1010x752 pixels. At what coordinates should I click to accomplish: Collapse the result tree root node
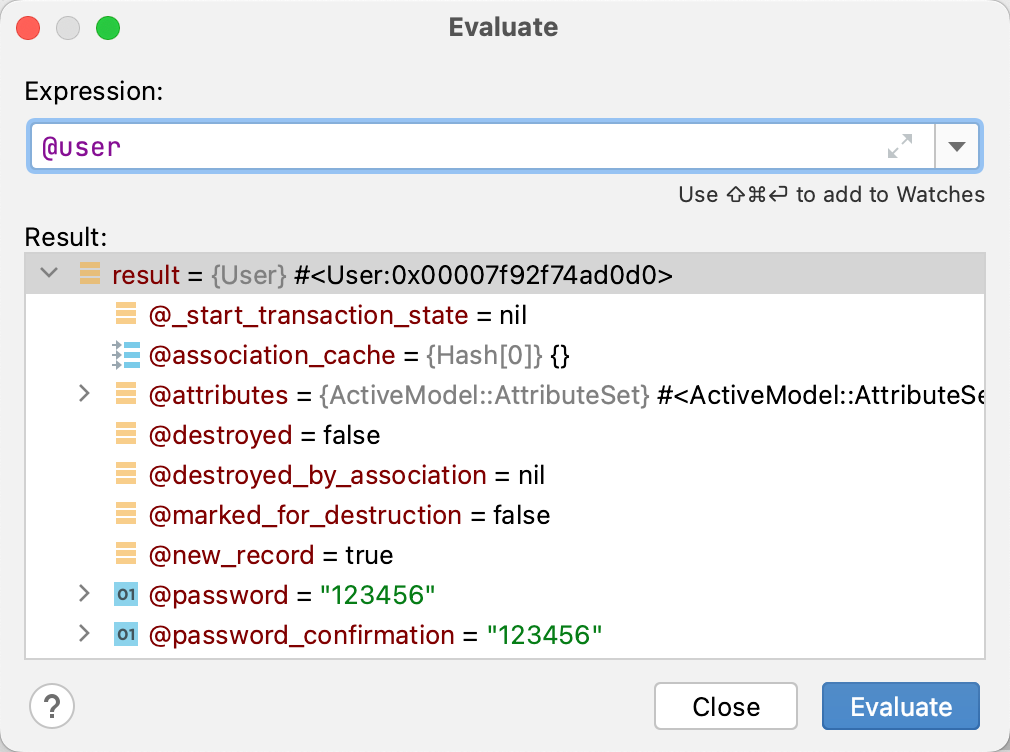tap(48, 272)
